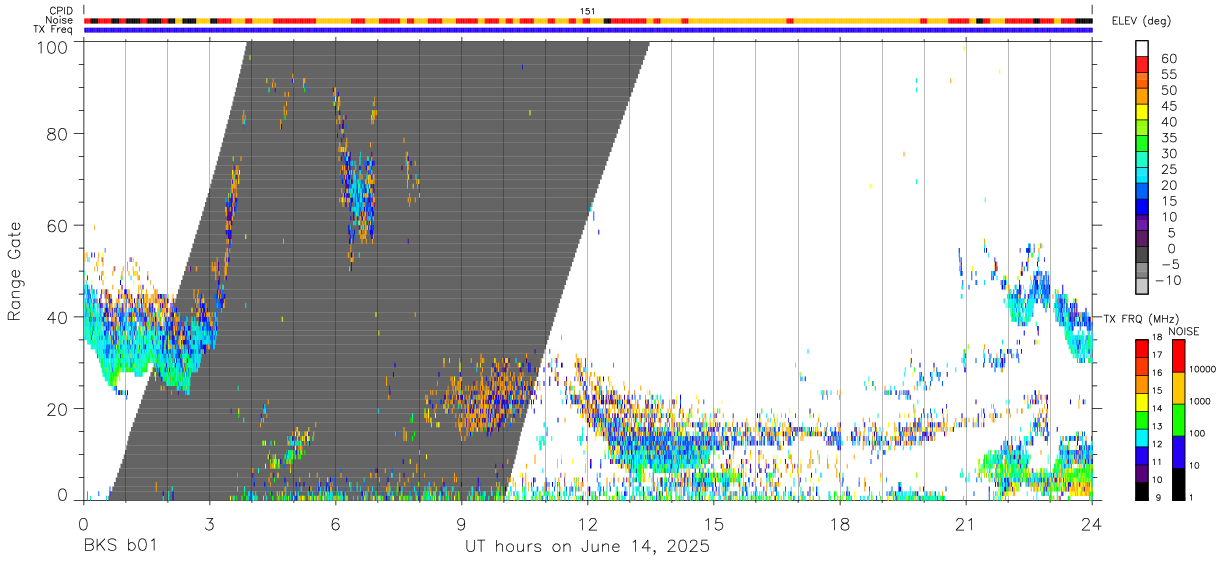Select the 100 tick on the Range Gate axis
The width and height of the screenshot is (1228, 567).
54,47
